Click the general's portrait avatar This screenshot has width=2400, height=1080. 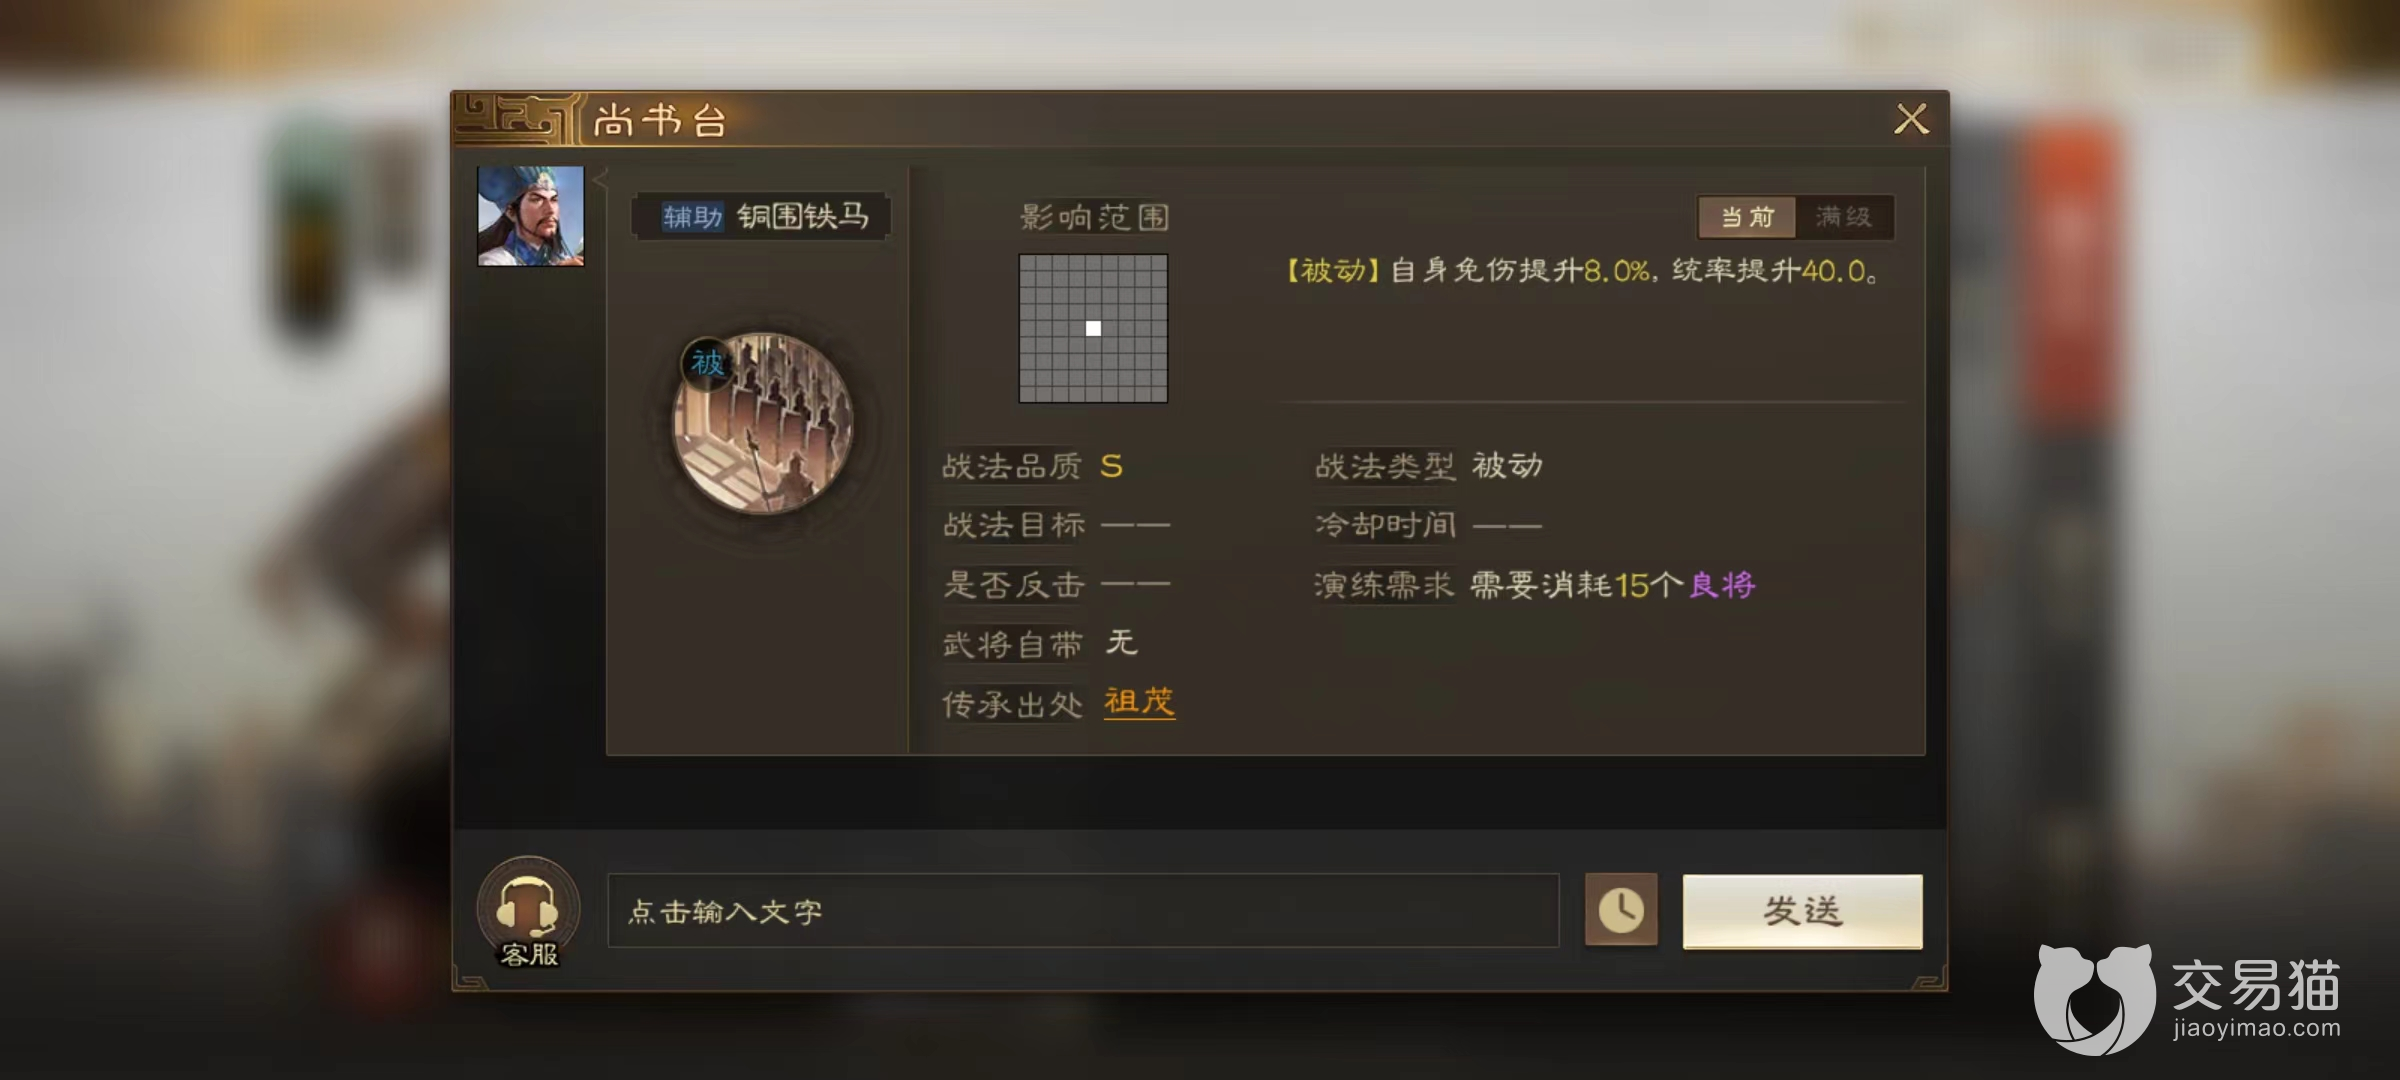coord(530,216)
